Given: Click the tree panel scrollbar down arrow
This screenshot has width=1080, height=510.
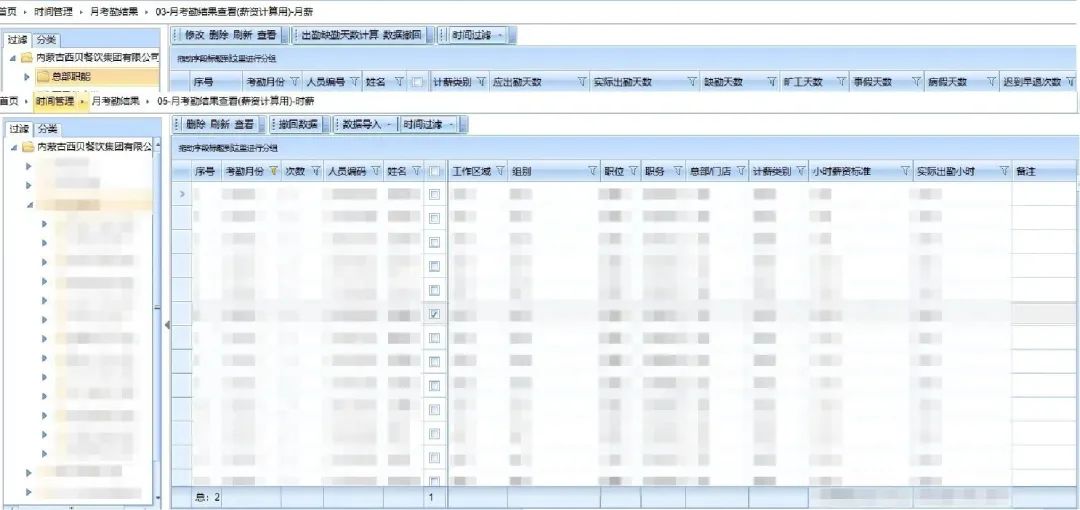Looking at the screenshot, I should 157,497.
